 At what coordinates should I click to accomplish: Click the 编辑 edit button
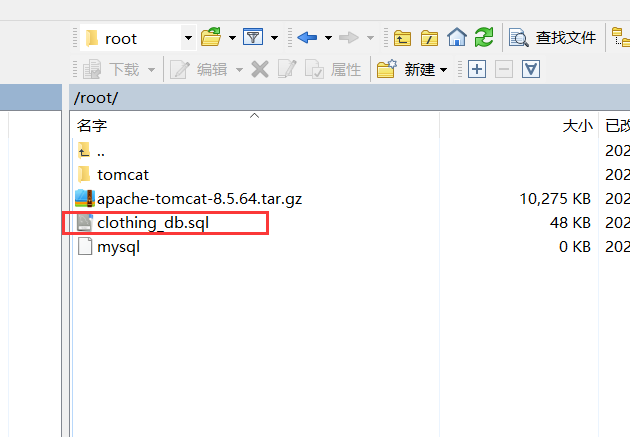tap(198, 69)
